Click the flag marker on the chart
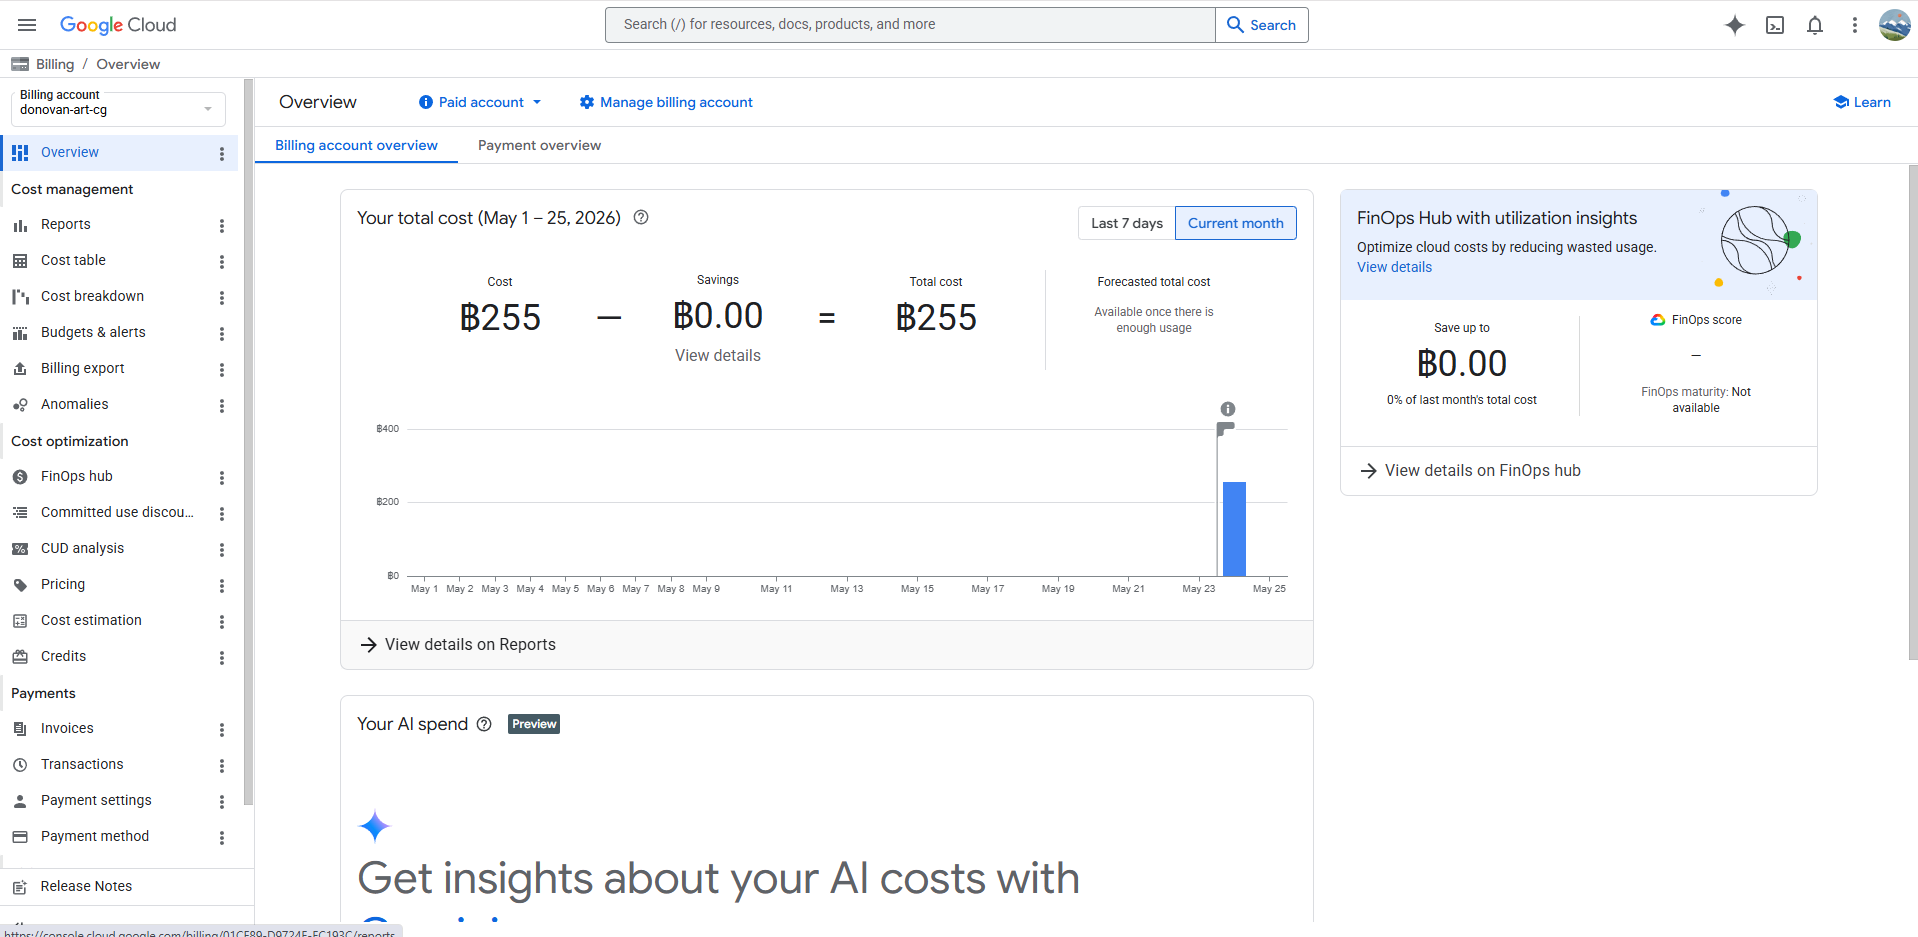The width and height of the screenshot is (1918, 937). point(1225,429)
